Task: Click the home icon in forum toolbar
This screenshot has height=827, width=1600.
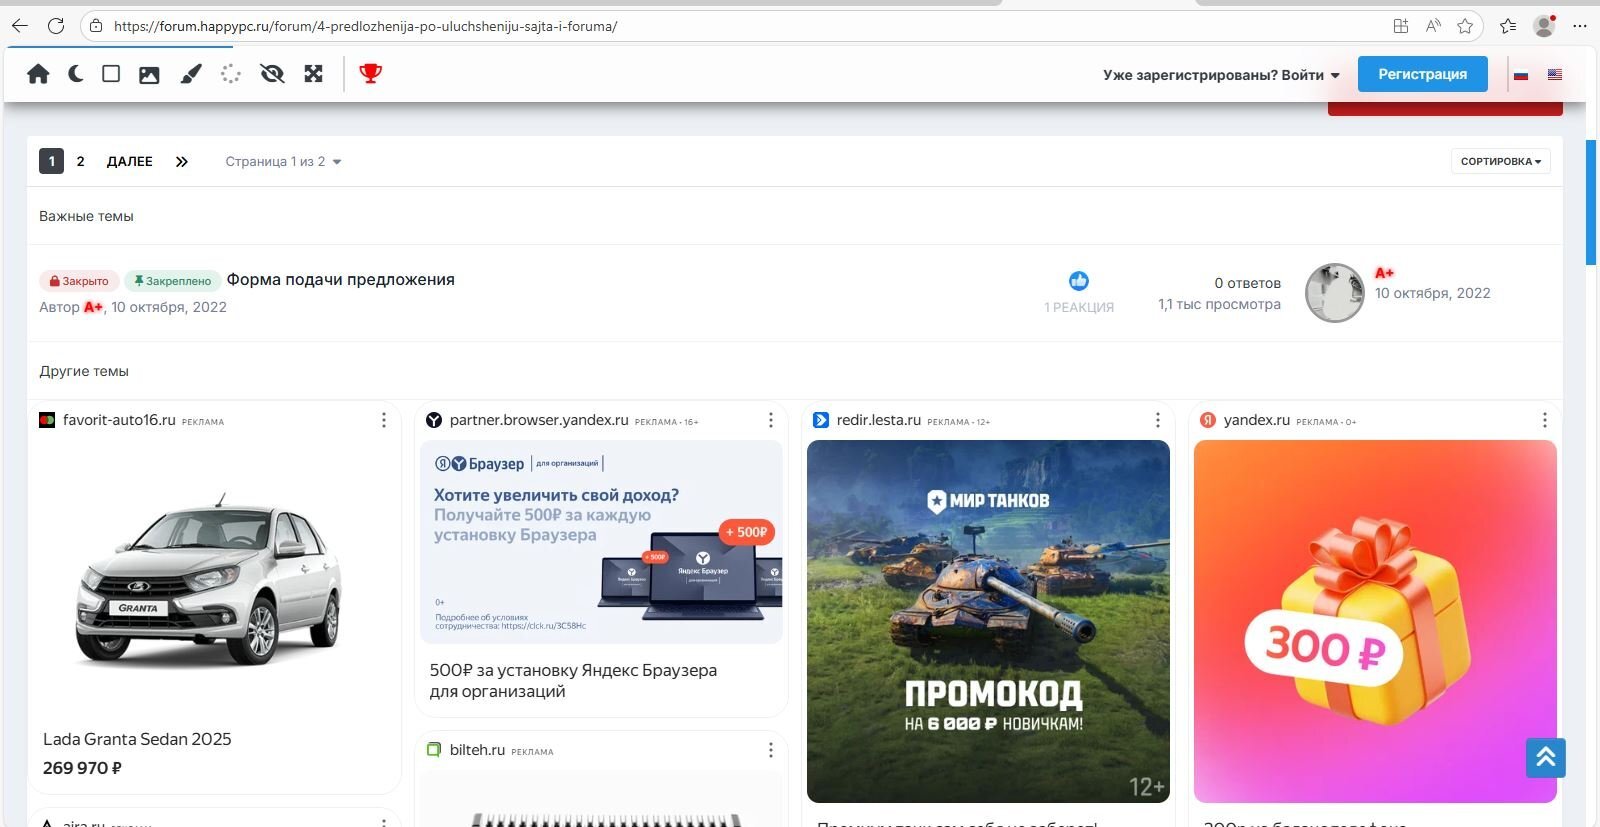Action: coord(38,74)
